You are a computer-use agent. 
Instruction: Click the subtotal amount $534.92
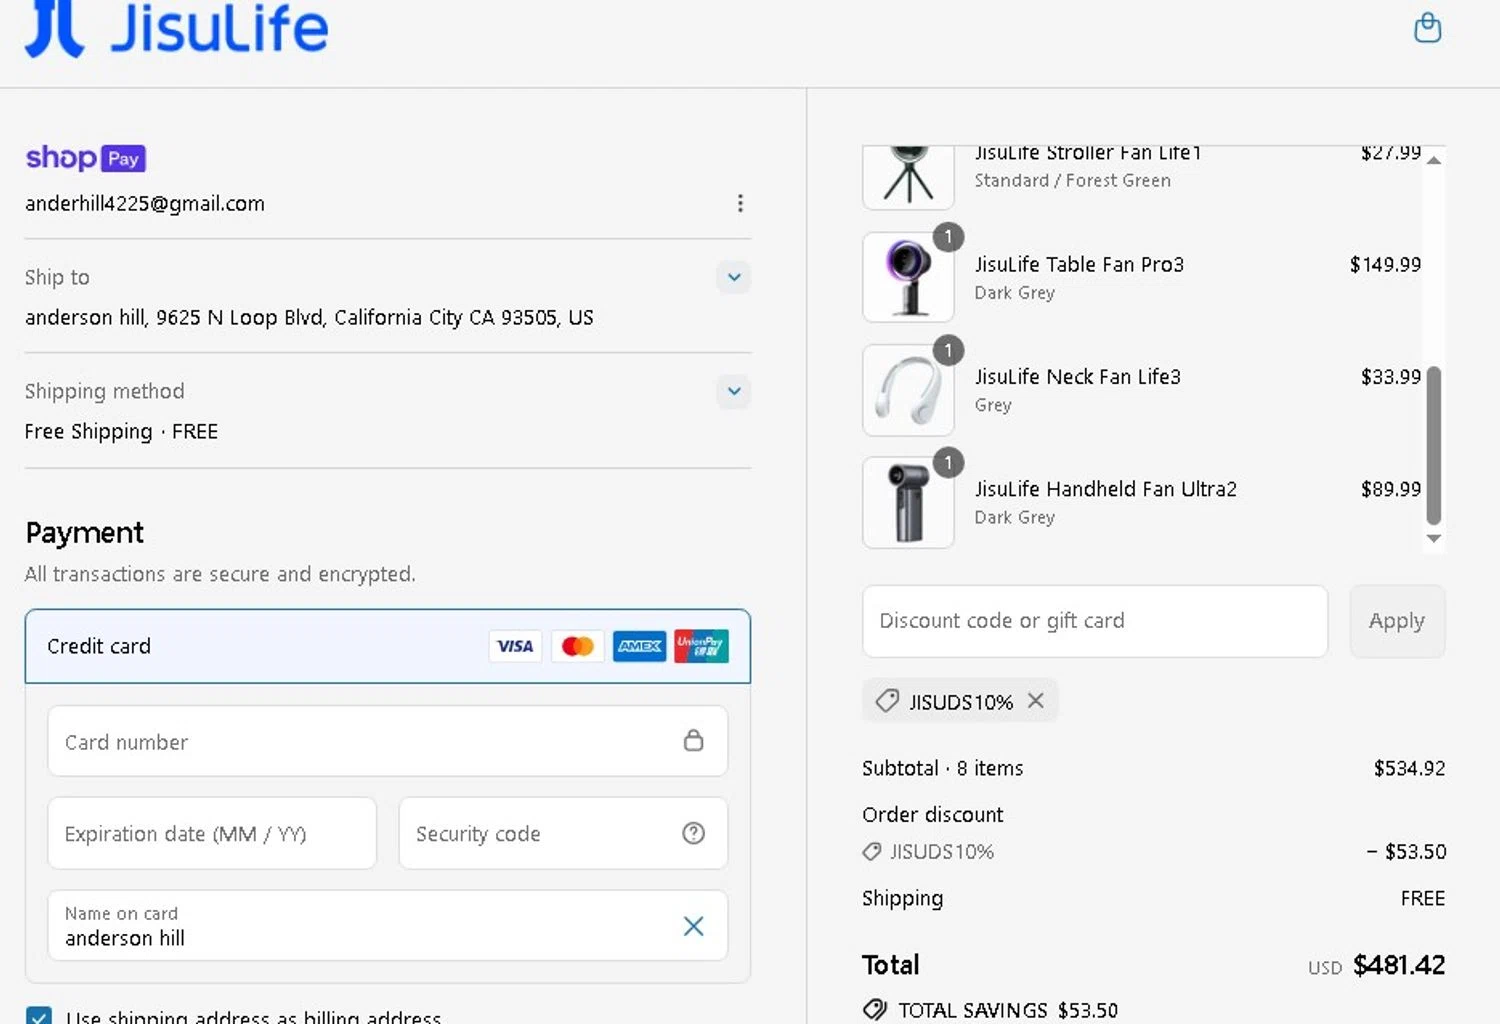(1409, 768)
